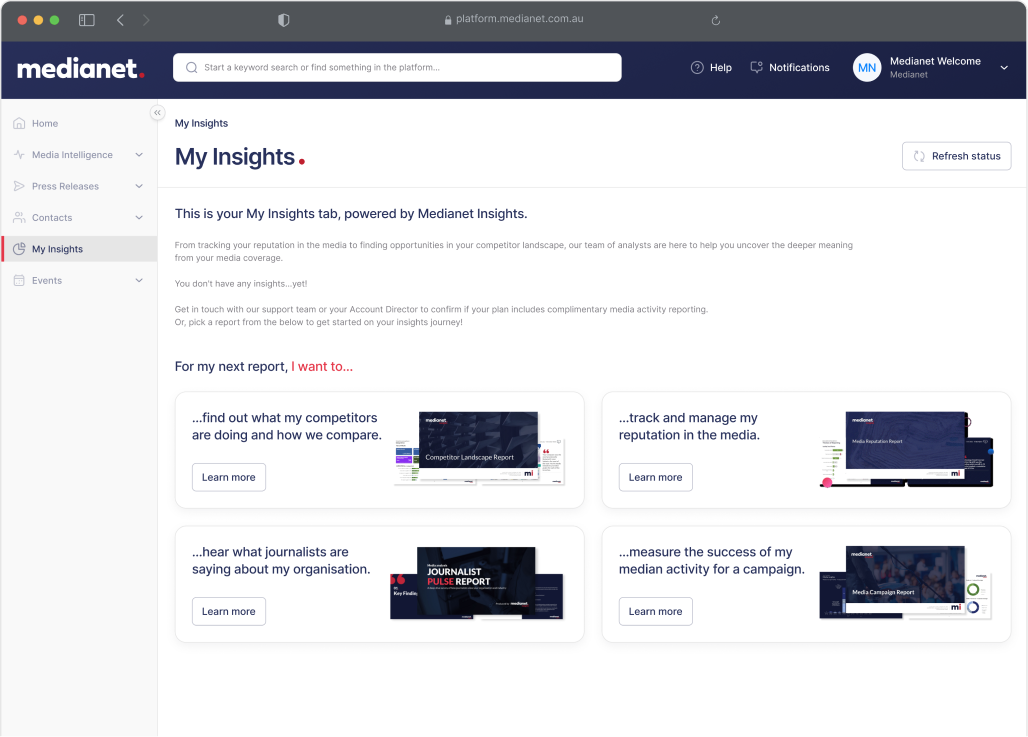Viewport: 1028px width, 737px height.
Task: Open Contacts via its sidebar icon
Action: point(17,217)
